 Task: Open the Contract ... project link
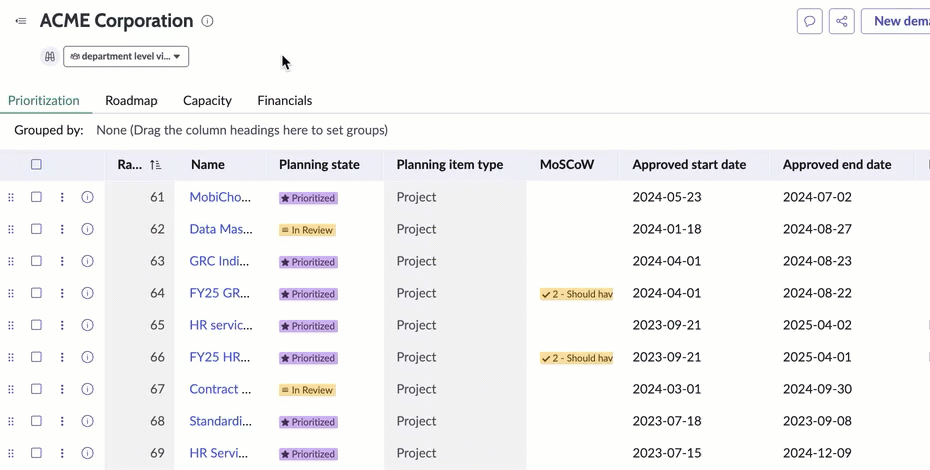220,389
